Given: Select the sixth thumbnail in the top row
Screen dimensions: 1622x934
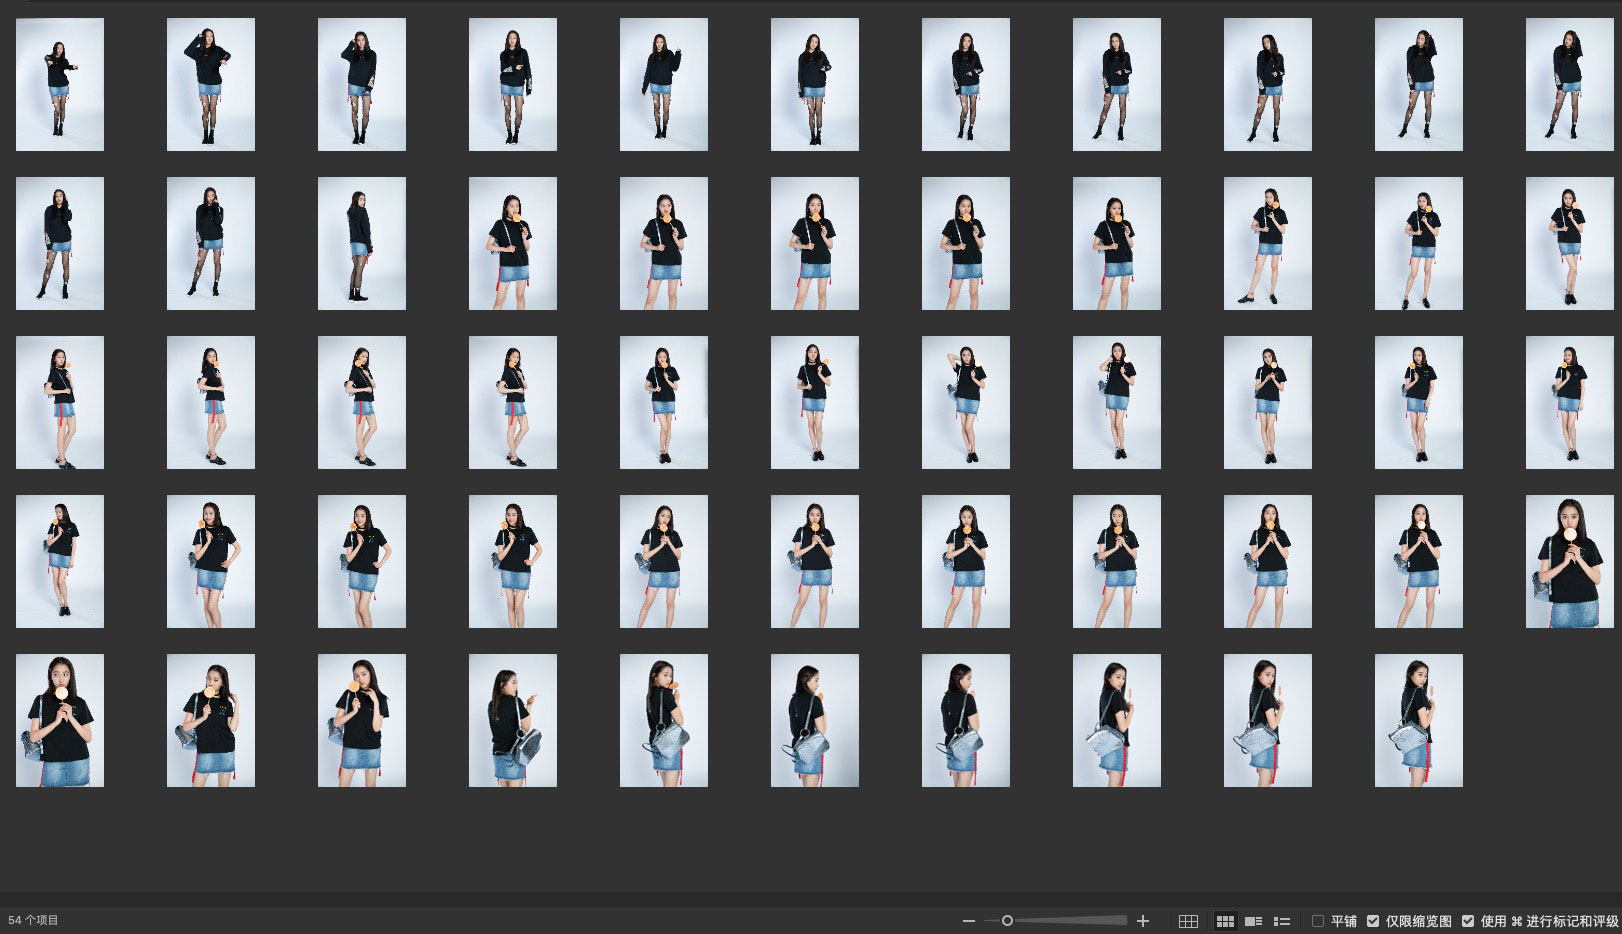Looking at the screenshot, I should pos(815,85).
